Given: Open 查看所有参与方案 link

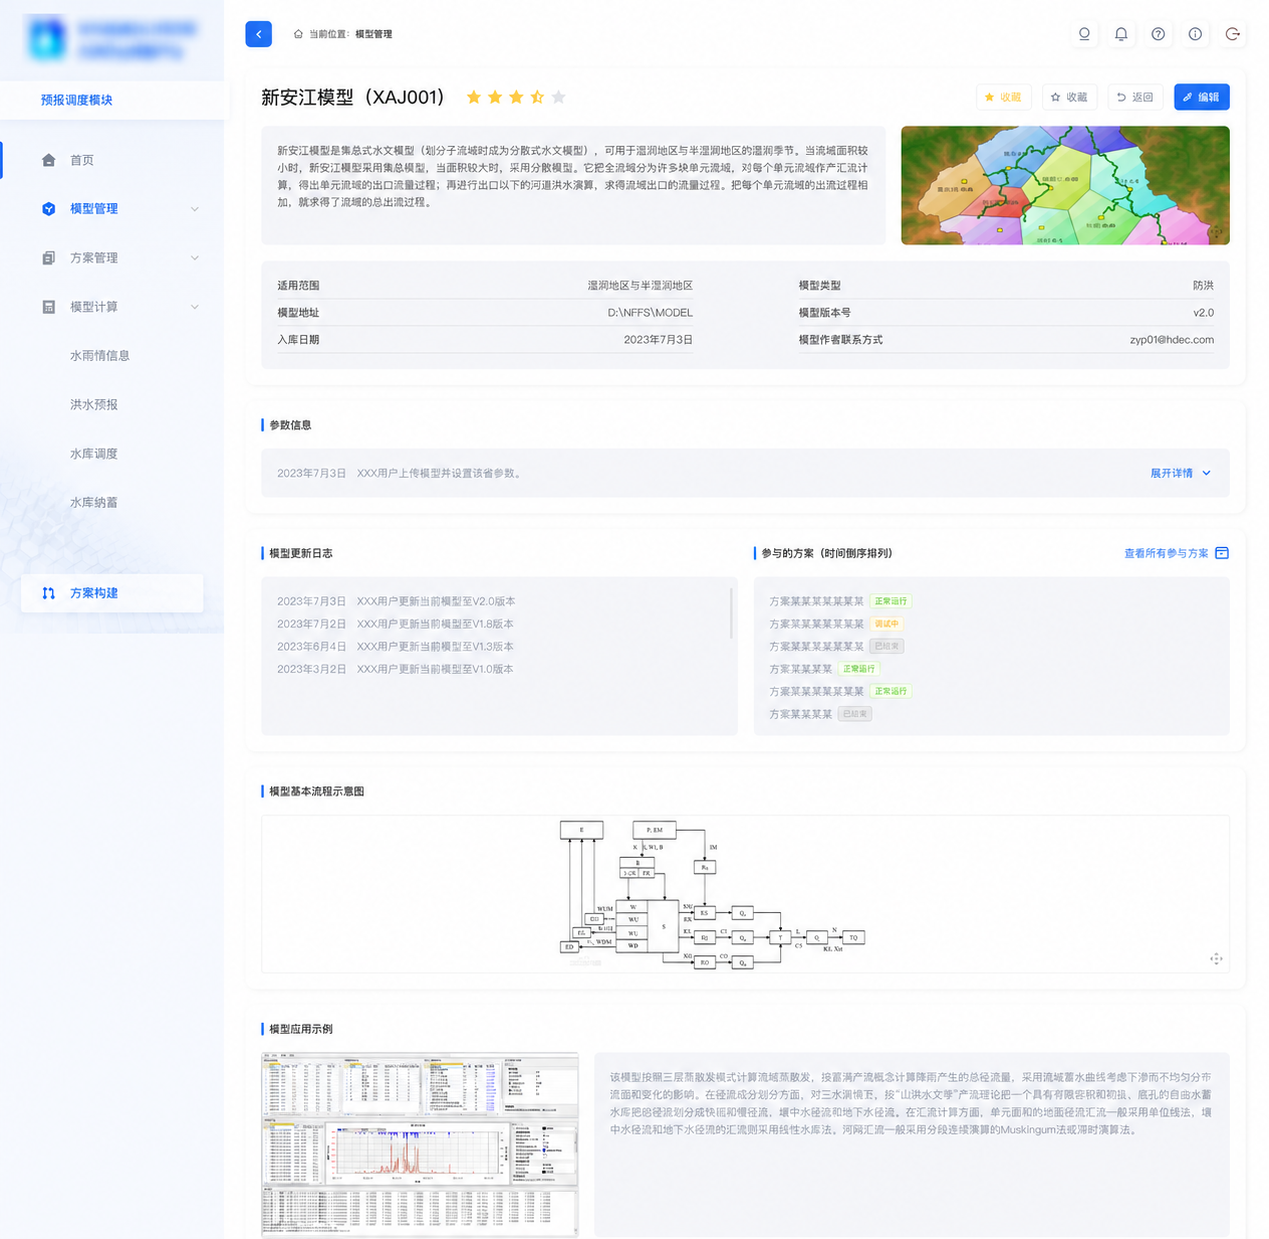Looking at the screenshot, I should click(x=1166, y=553).
